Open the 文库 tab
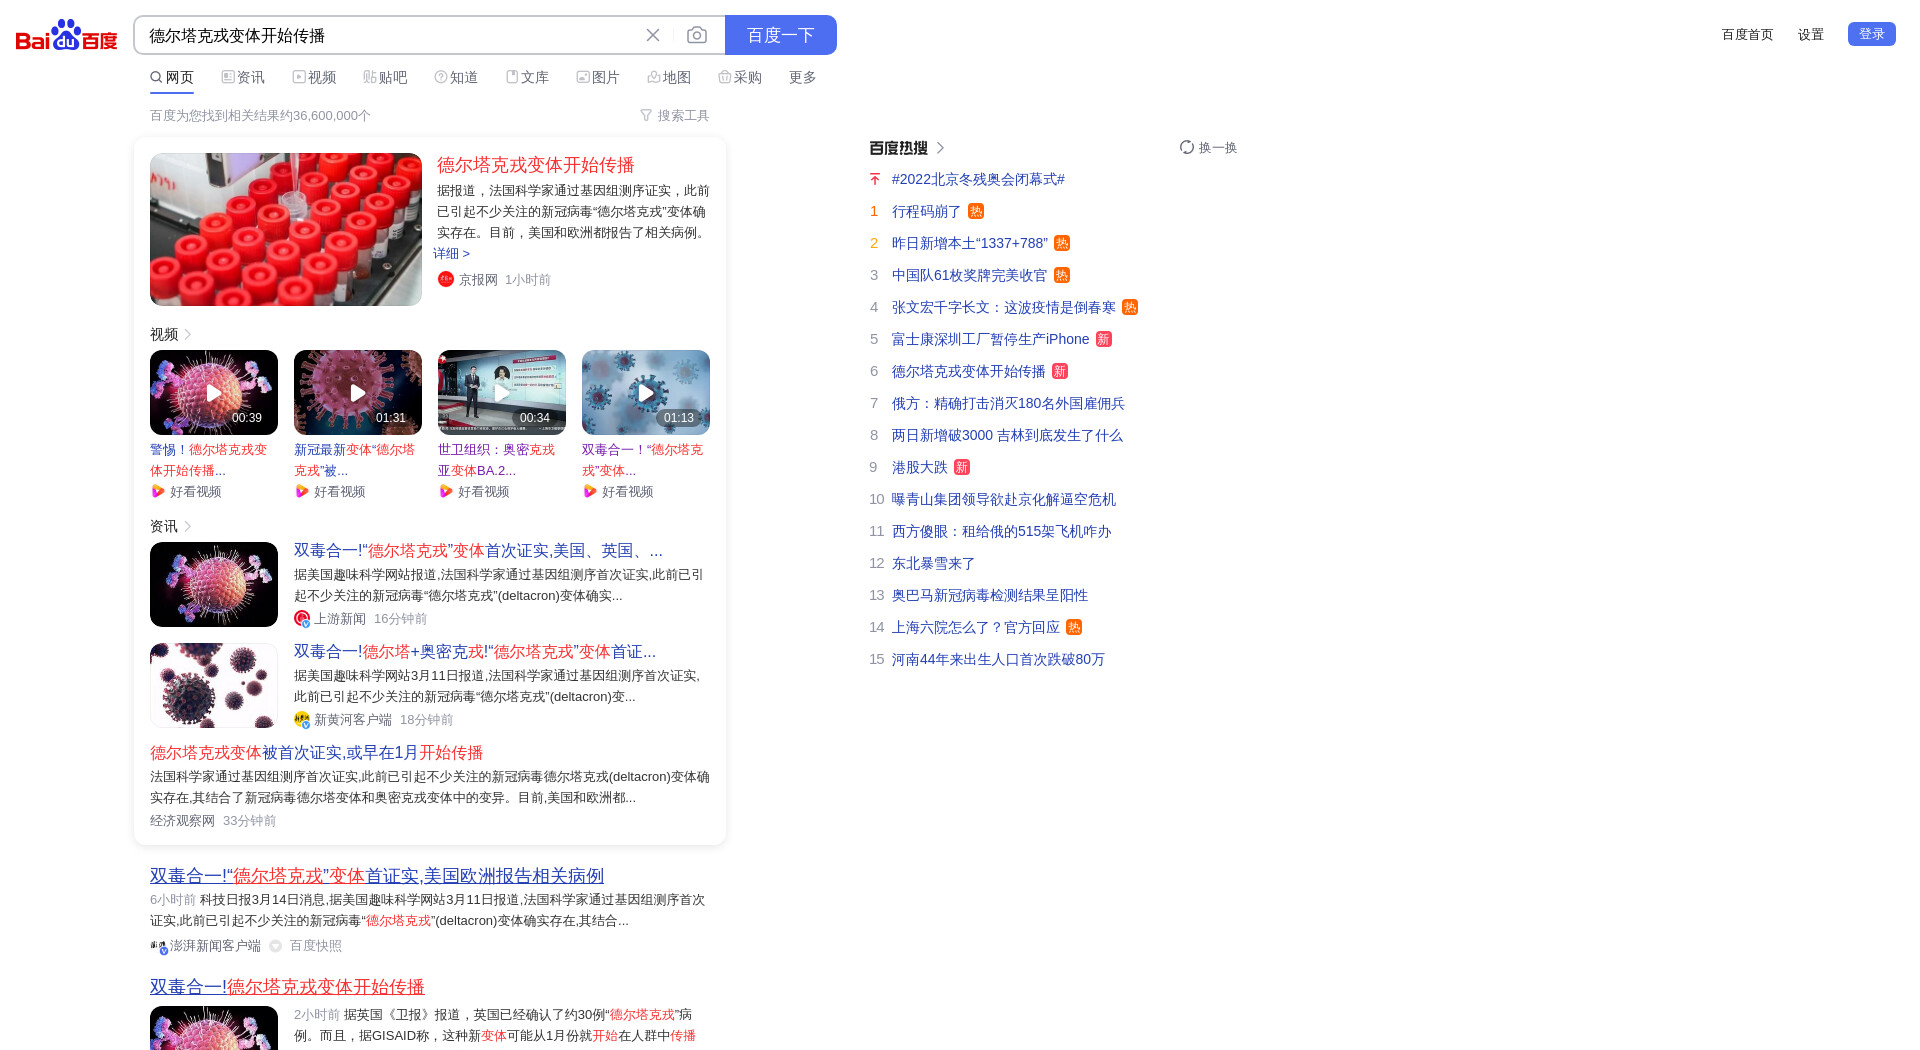1920x1050 pixels. 527,77
